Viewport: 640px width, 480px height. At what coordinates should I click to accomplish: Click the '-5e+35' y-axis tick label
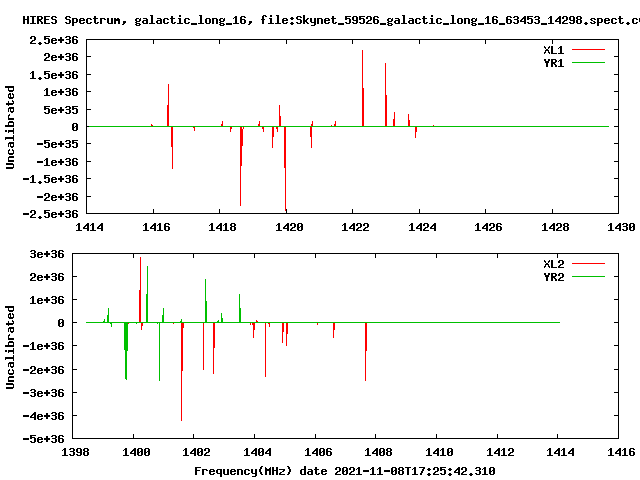tap(57, 144)
